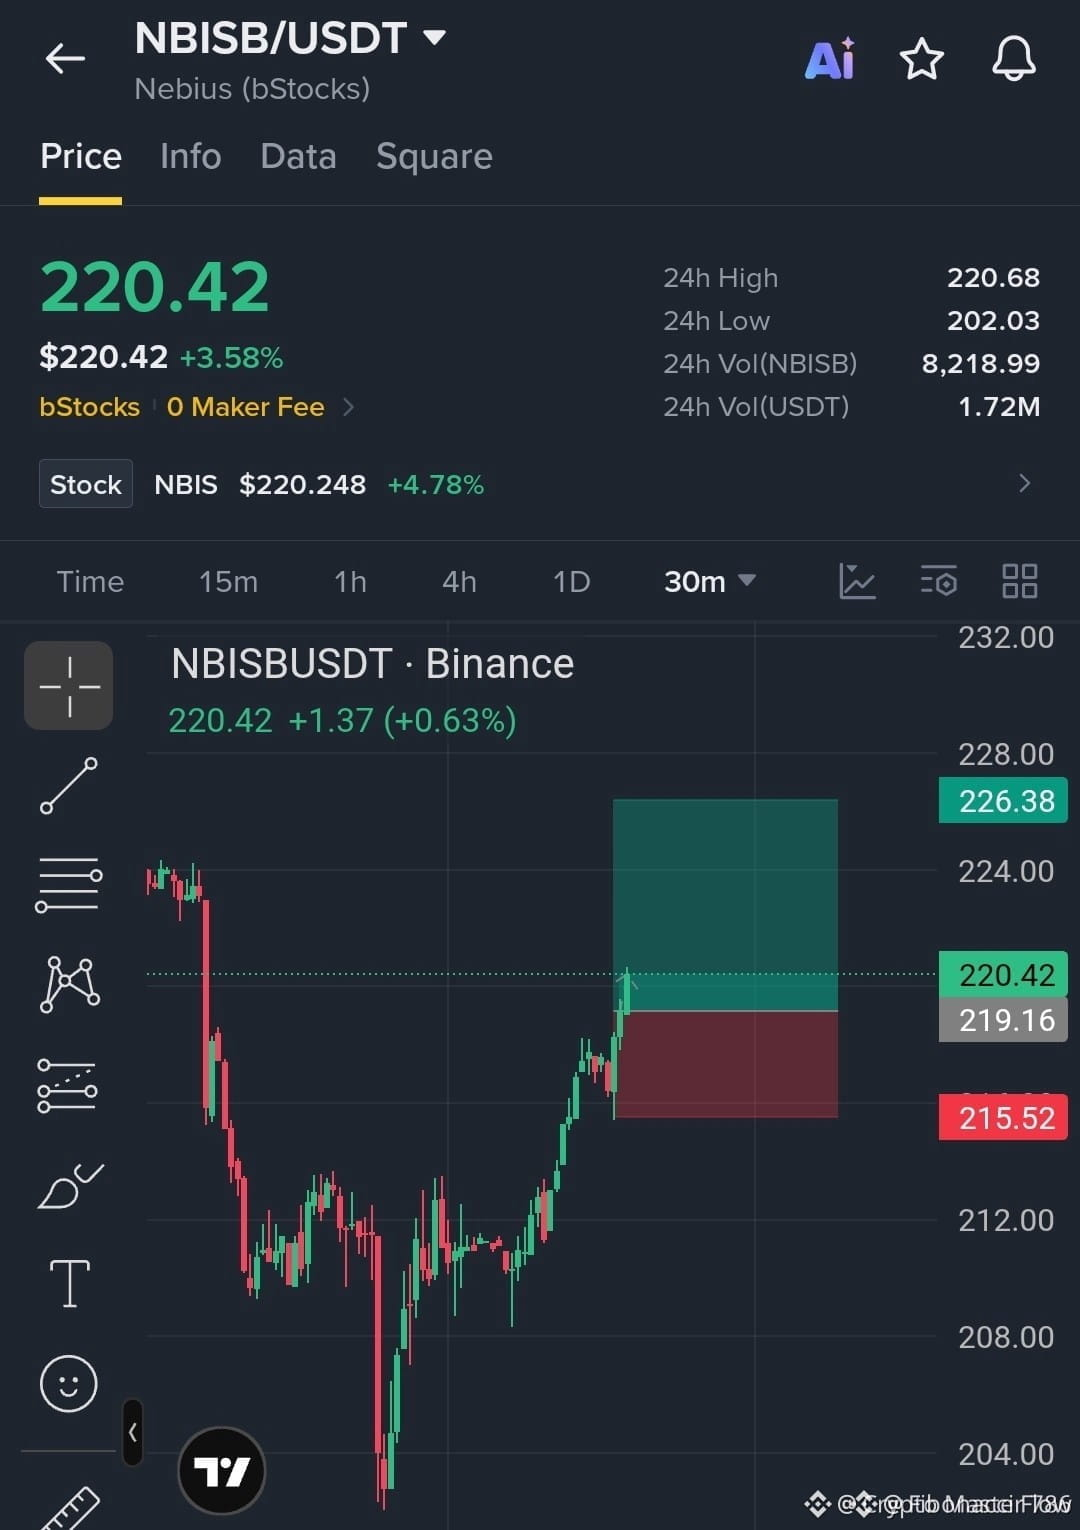This screenshot has height=1530, width=1080.
Task: Click the large 220.42 price
Action: (155, 288)
